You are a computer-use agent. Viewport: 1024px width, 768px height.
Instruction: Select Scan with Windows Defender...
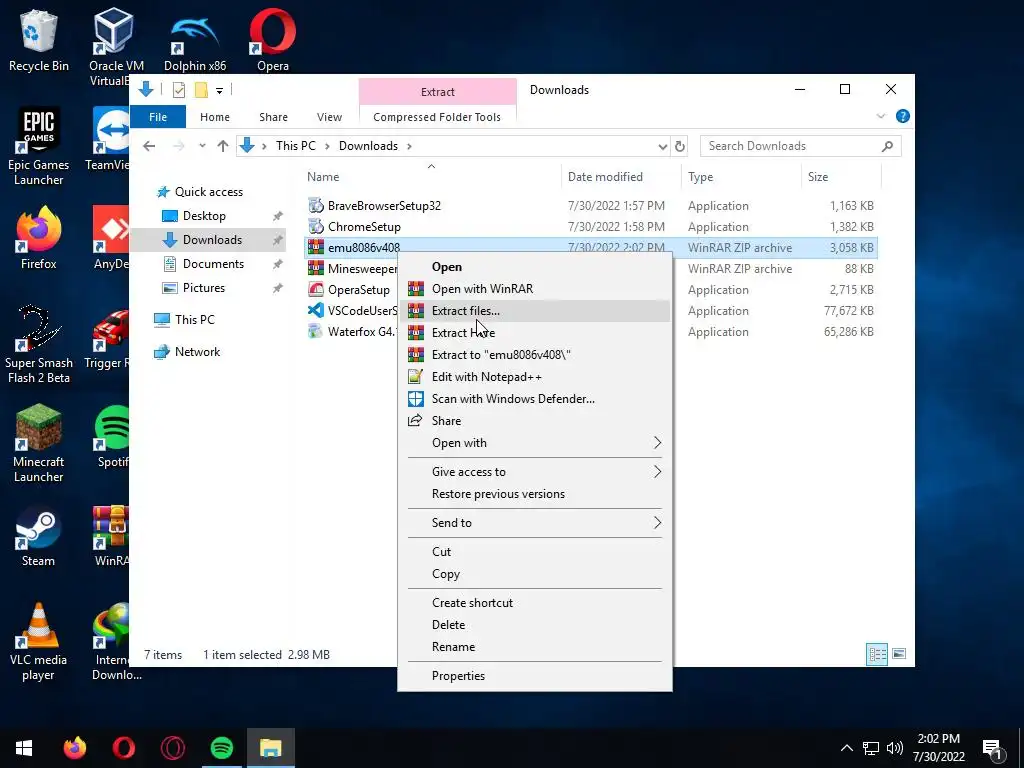[535, 399]
